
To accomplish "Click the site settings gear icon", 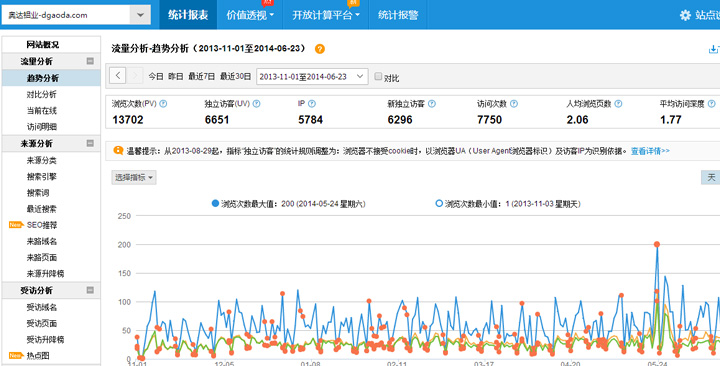I will tap(685, 15).
